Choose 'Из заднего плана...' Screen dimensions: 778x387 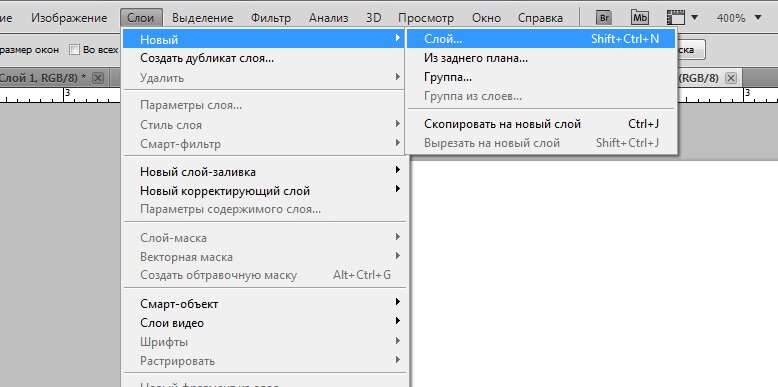(x=540, y=58)
